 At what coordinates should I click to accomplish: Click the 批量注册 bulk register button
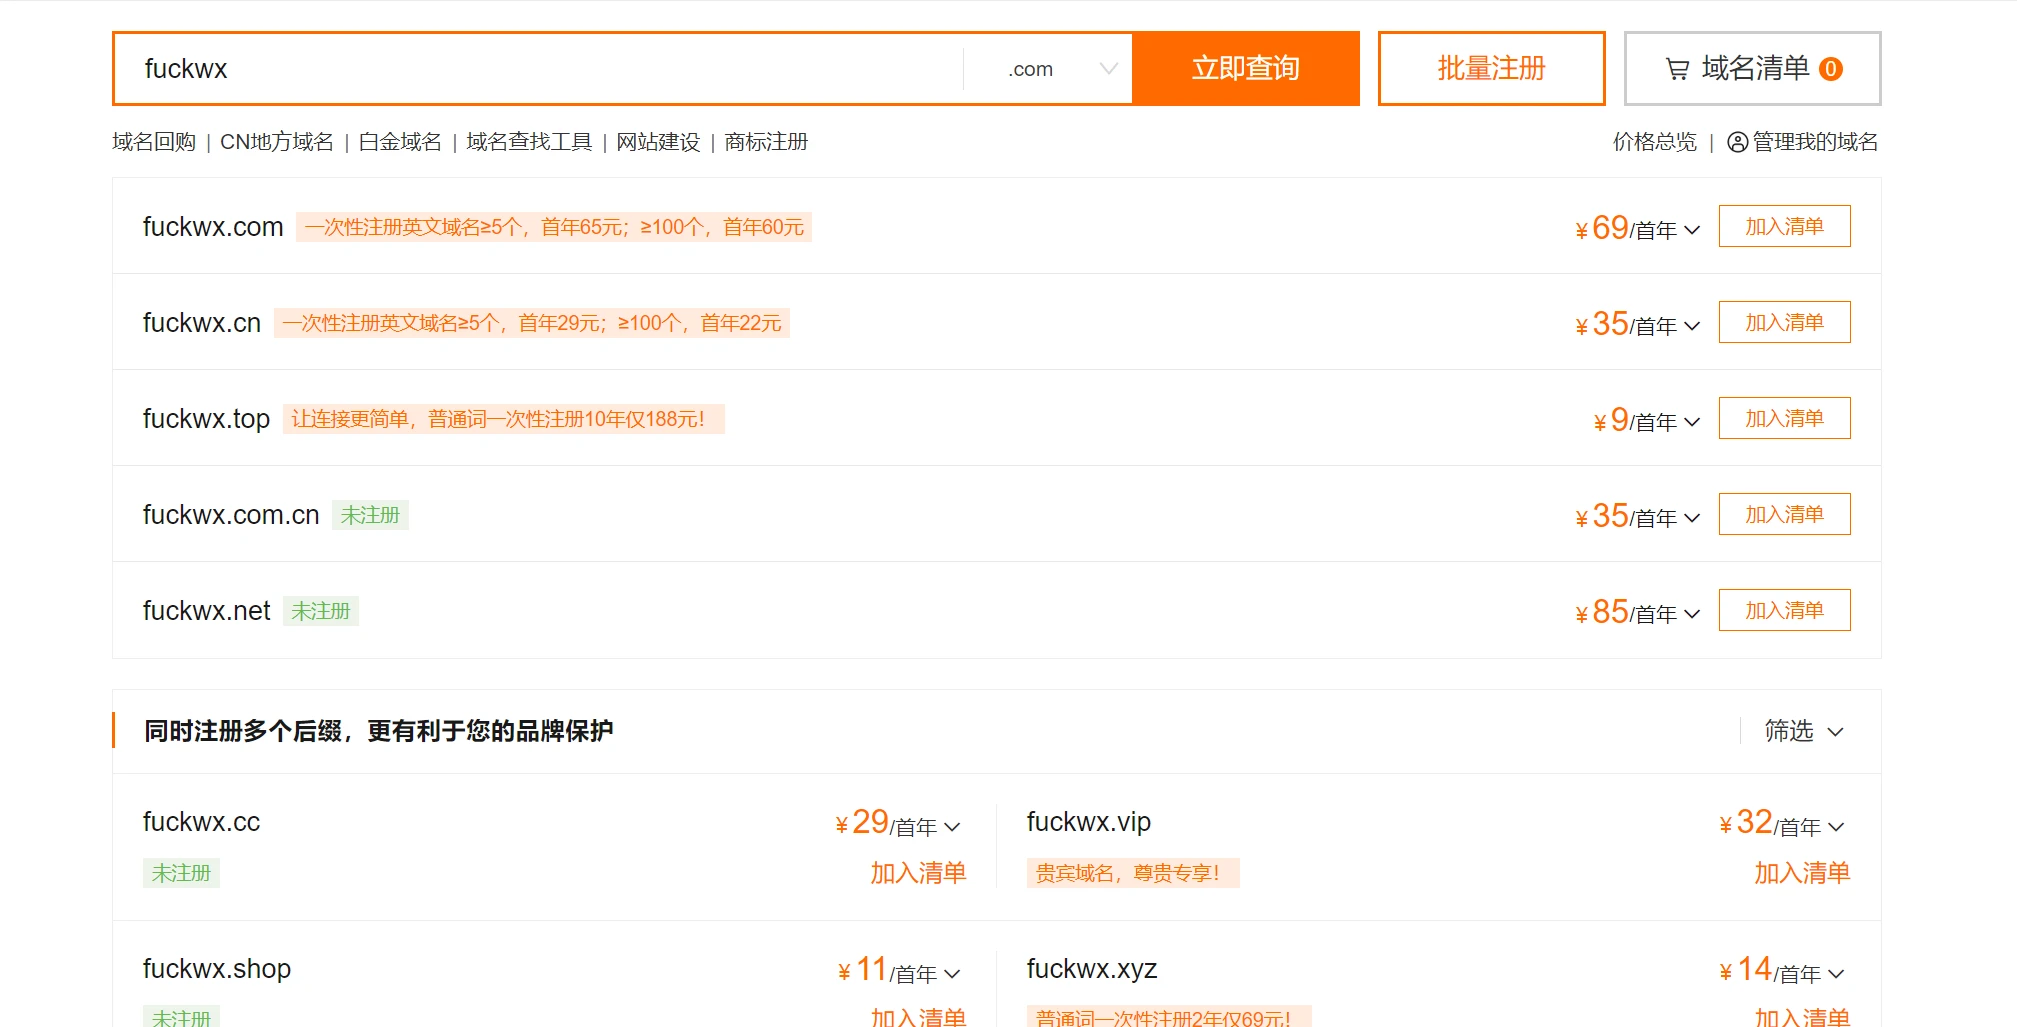[1491, 68]
